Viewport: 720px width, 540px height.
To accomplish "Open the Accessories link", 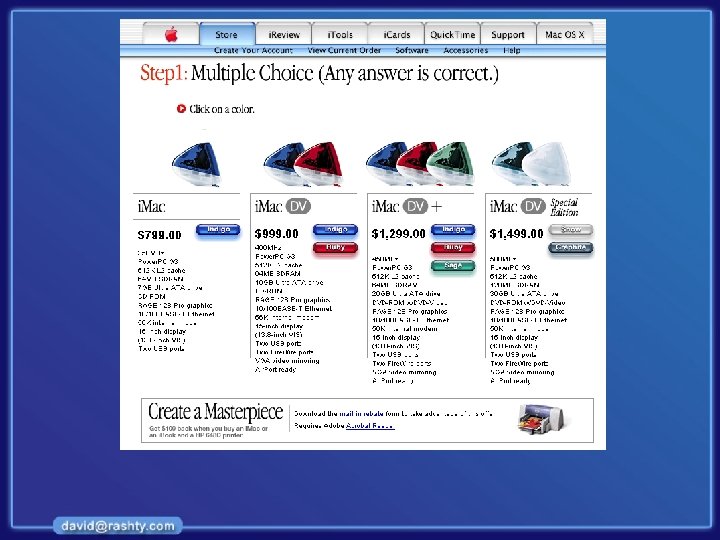I will (x=466, y=51).
